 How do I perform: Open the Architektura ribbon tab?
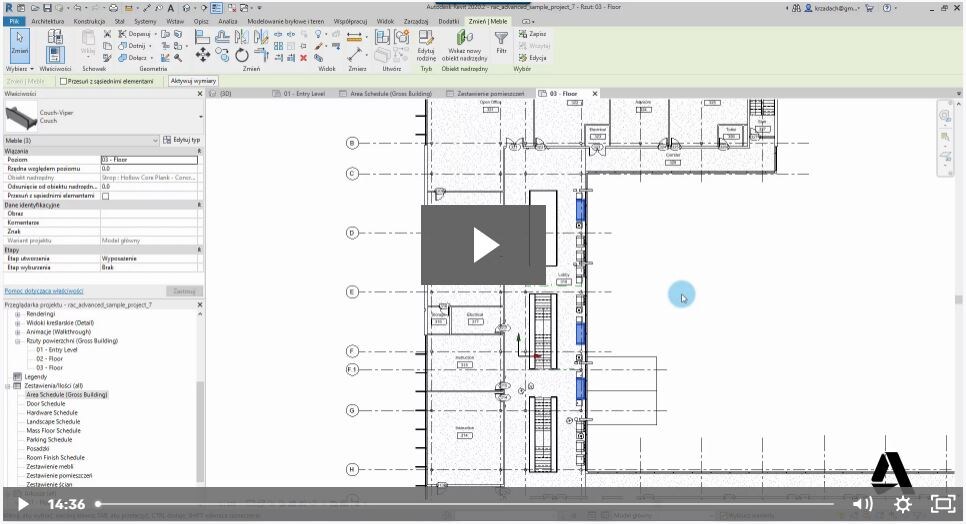(47, 21)
